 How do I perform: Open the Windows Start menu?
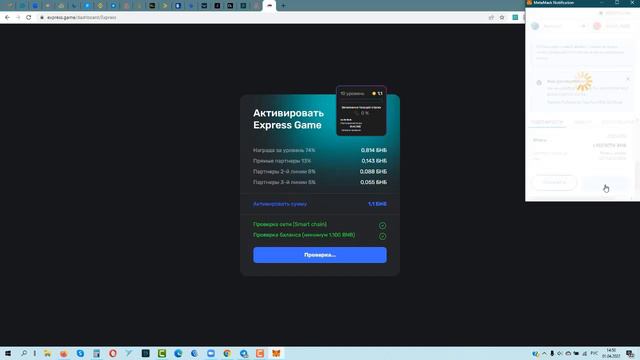coord(8,353)
